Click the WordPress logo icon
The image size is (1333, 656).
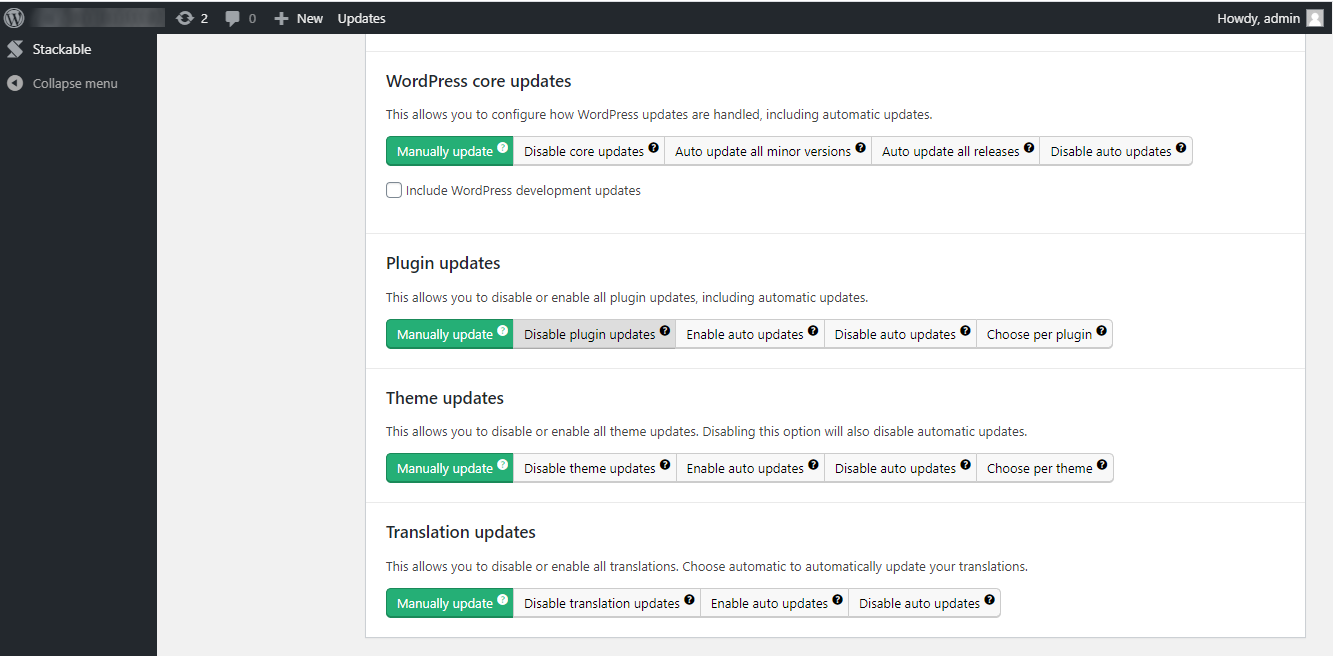pos(14,17)
